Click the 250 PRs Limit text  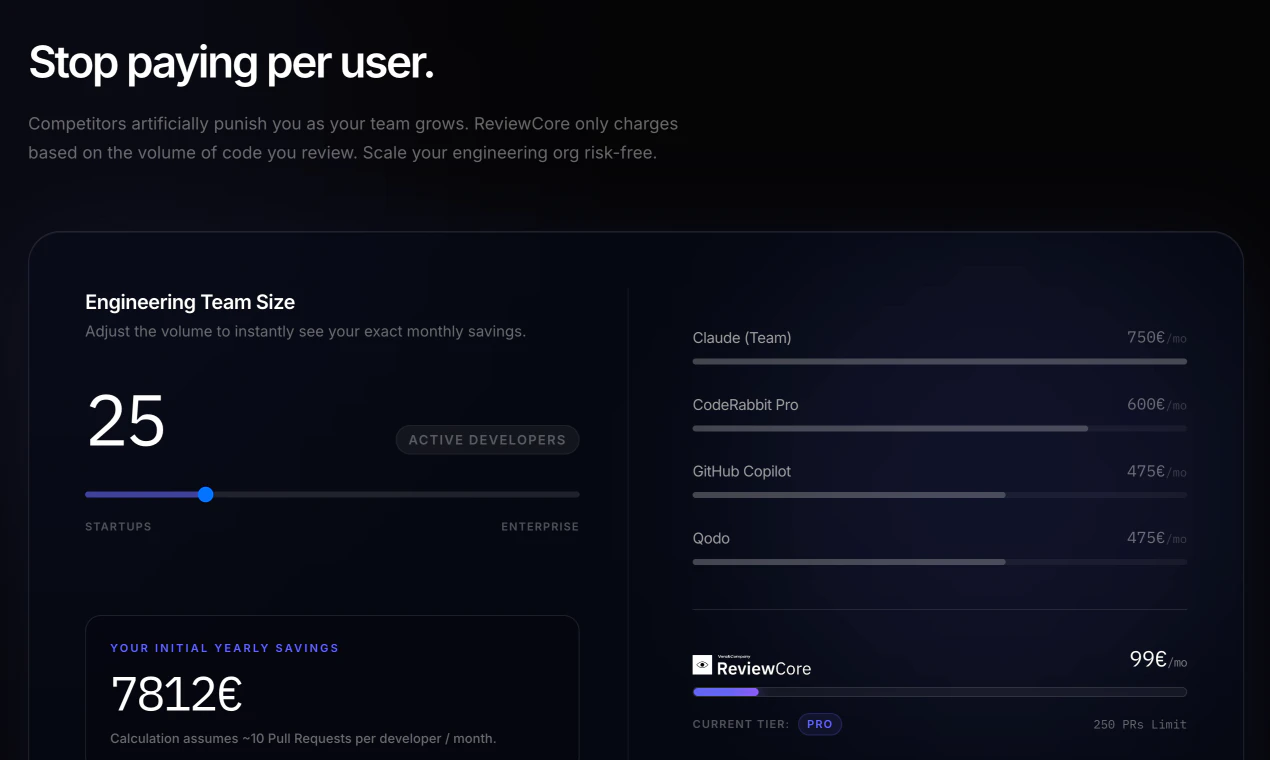coord(1140,724)
